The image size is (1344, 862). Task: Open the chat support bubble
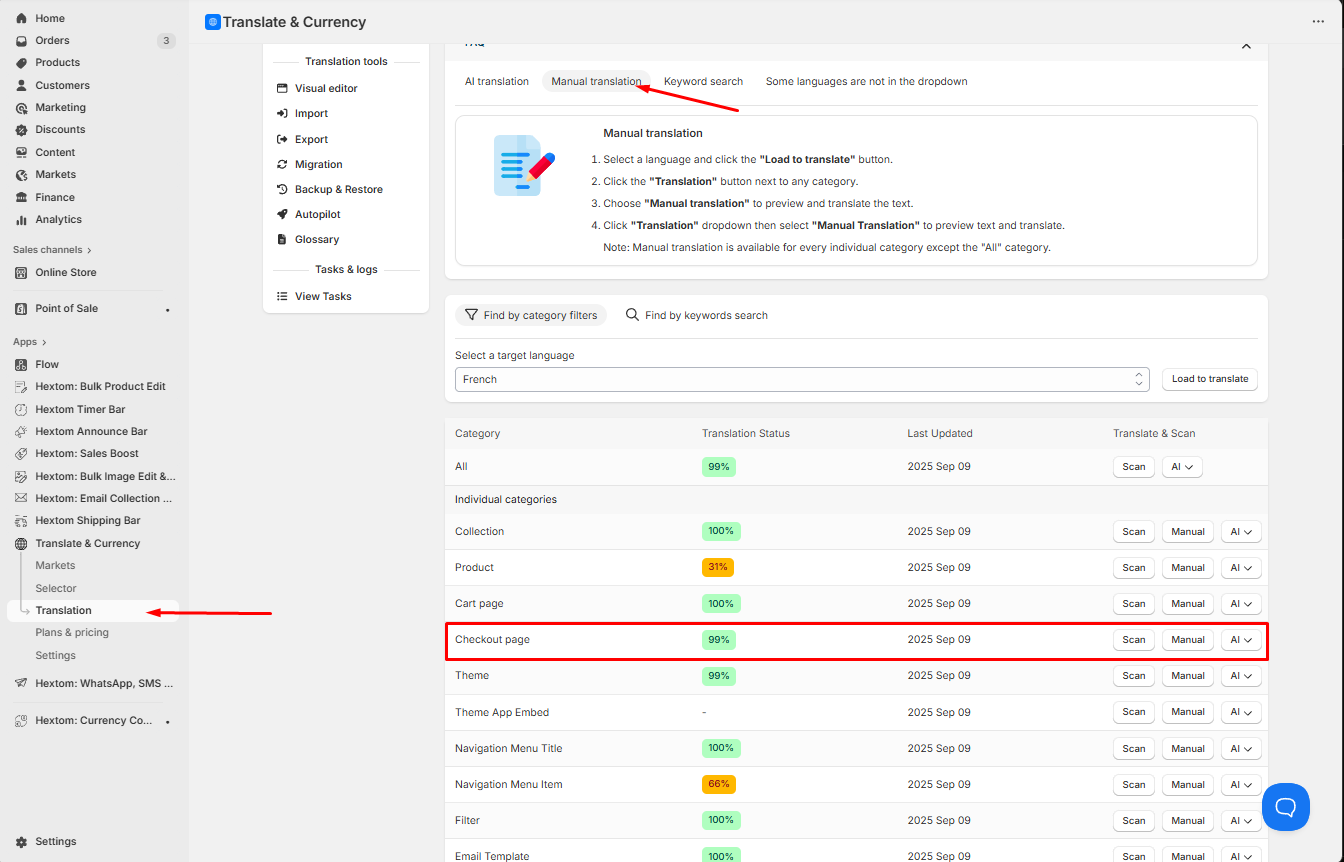coord(1286,807)
